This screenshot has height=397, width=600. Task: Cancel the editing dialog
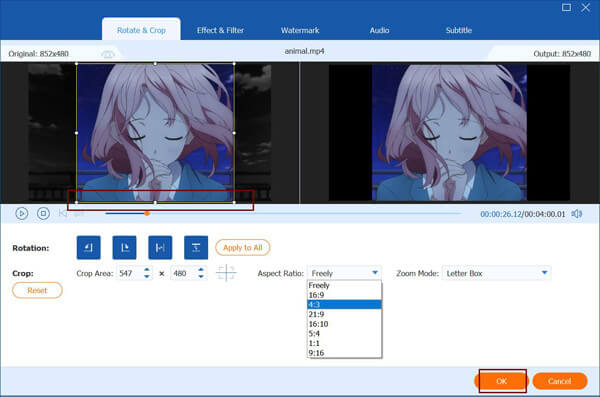point(559,381)
